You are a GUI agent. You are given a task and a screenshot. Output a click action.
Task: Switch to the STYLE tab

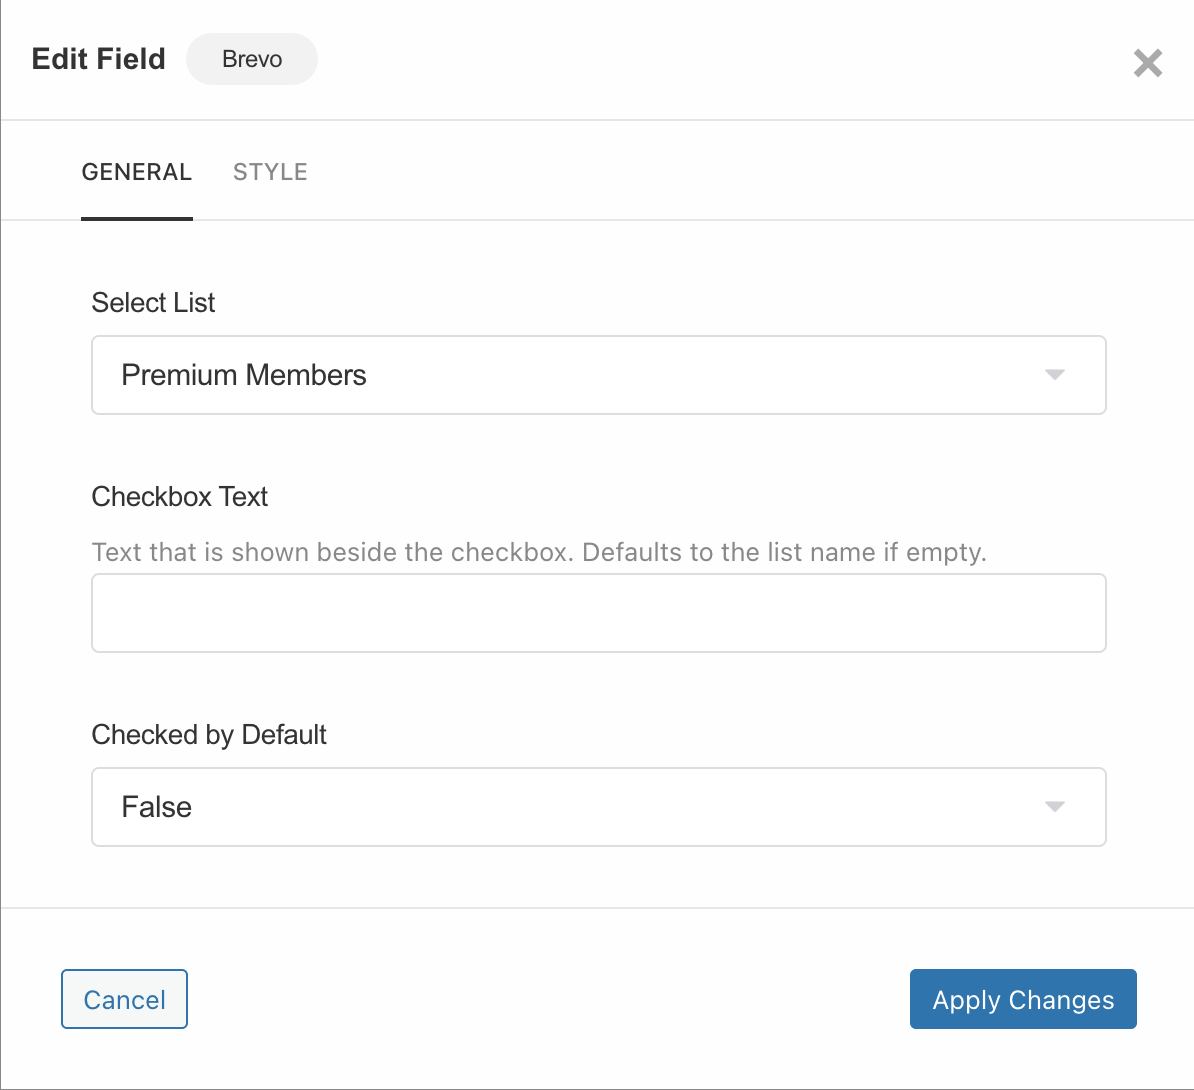tap(270, 172)
